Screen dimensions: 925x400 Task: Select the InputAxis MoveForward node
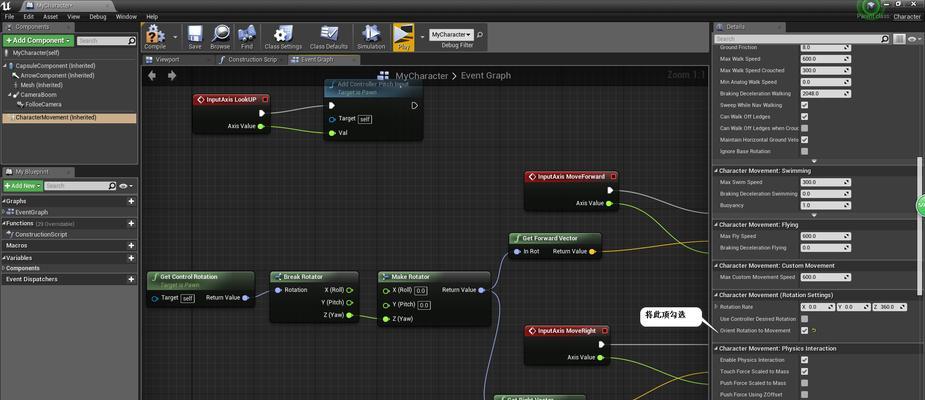coord(571,176)
